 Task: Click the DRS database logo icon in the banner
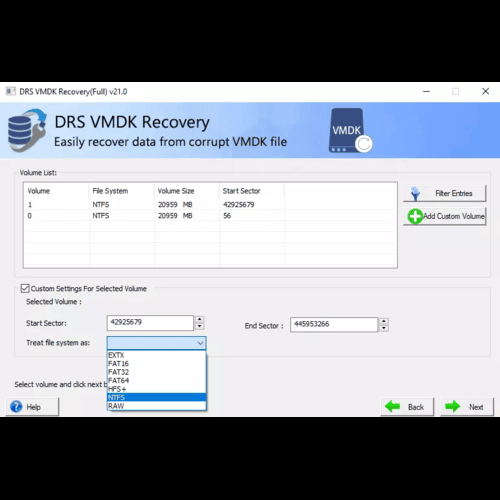tap(27, 130)
